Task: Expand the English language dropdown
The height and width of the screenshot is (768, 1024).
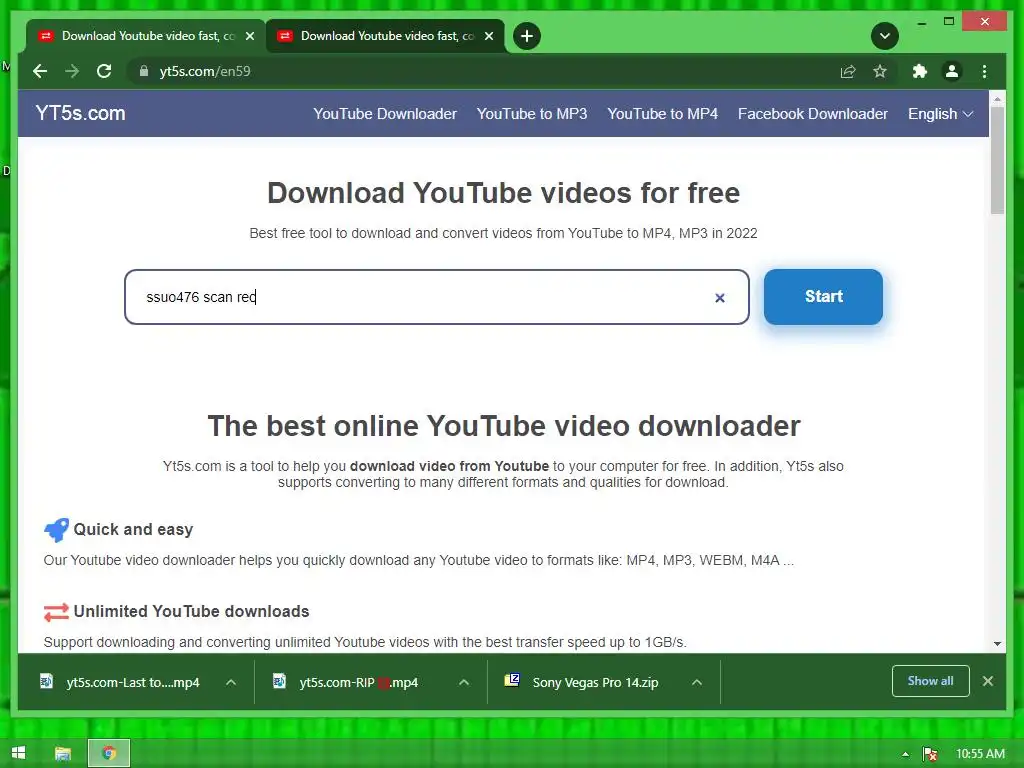Action: pos(940,114)
